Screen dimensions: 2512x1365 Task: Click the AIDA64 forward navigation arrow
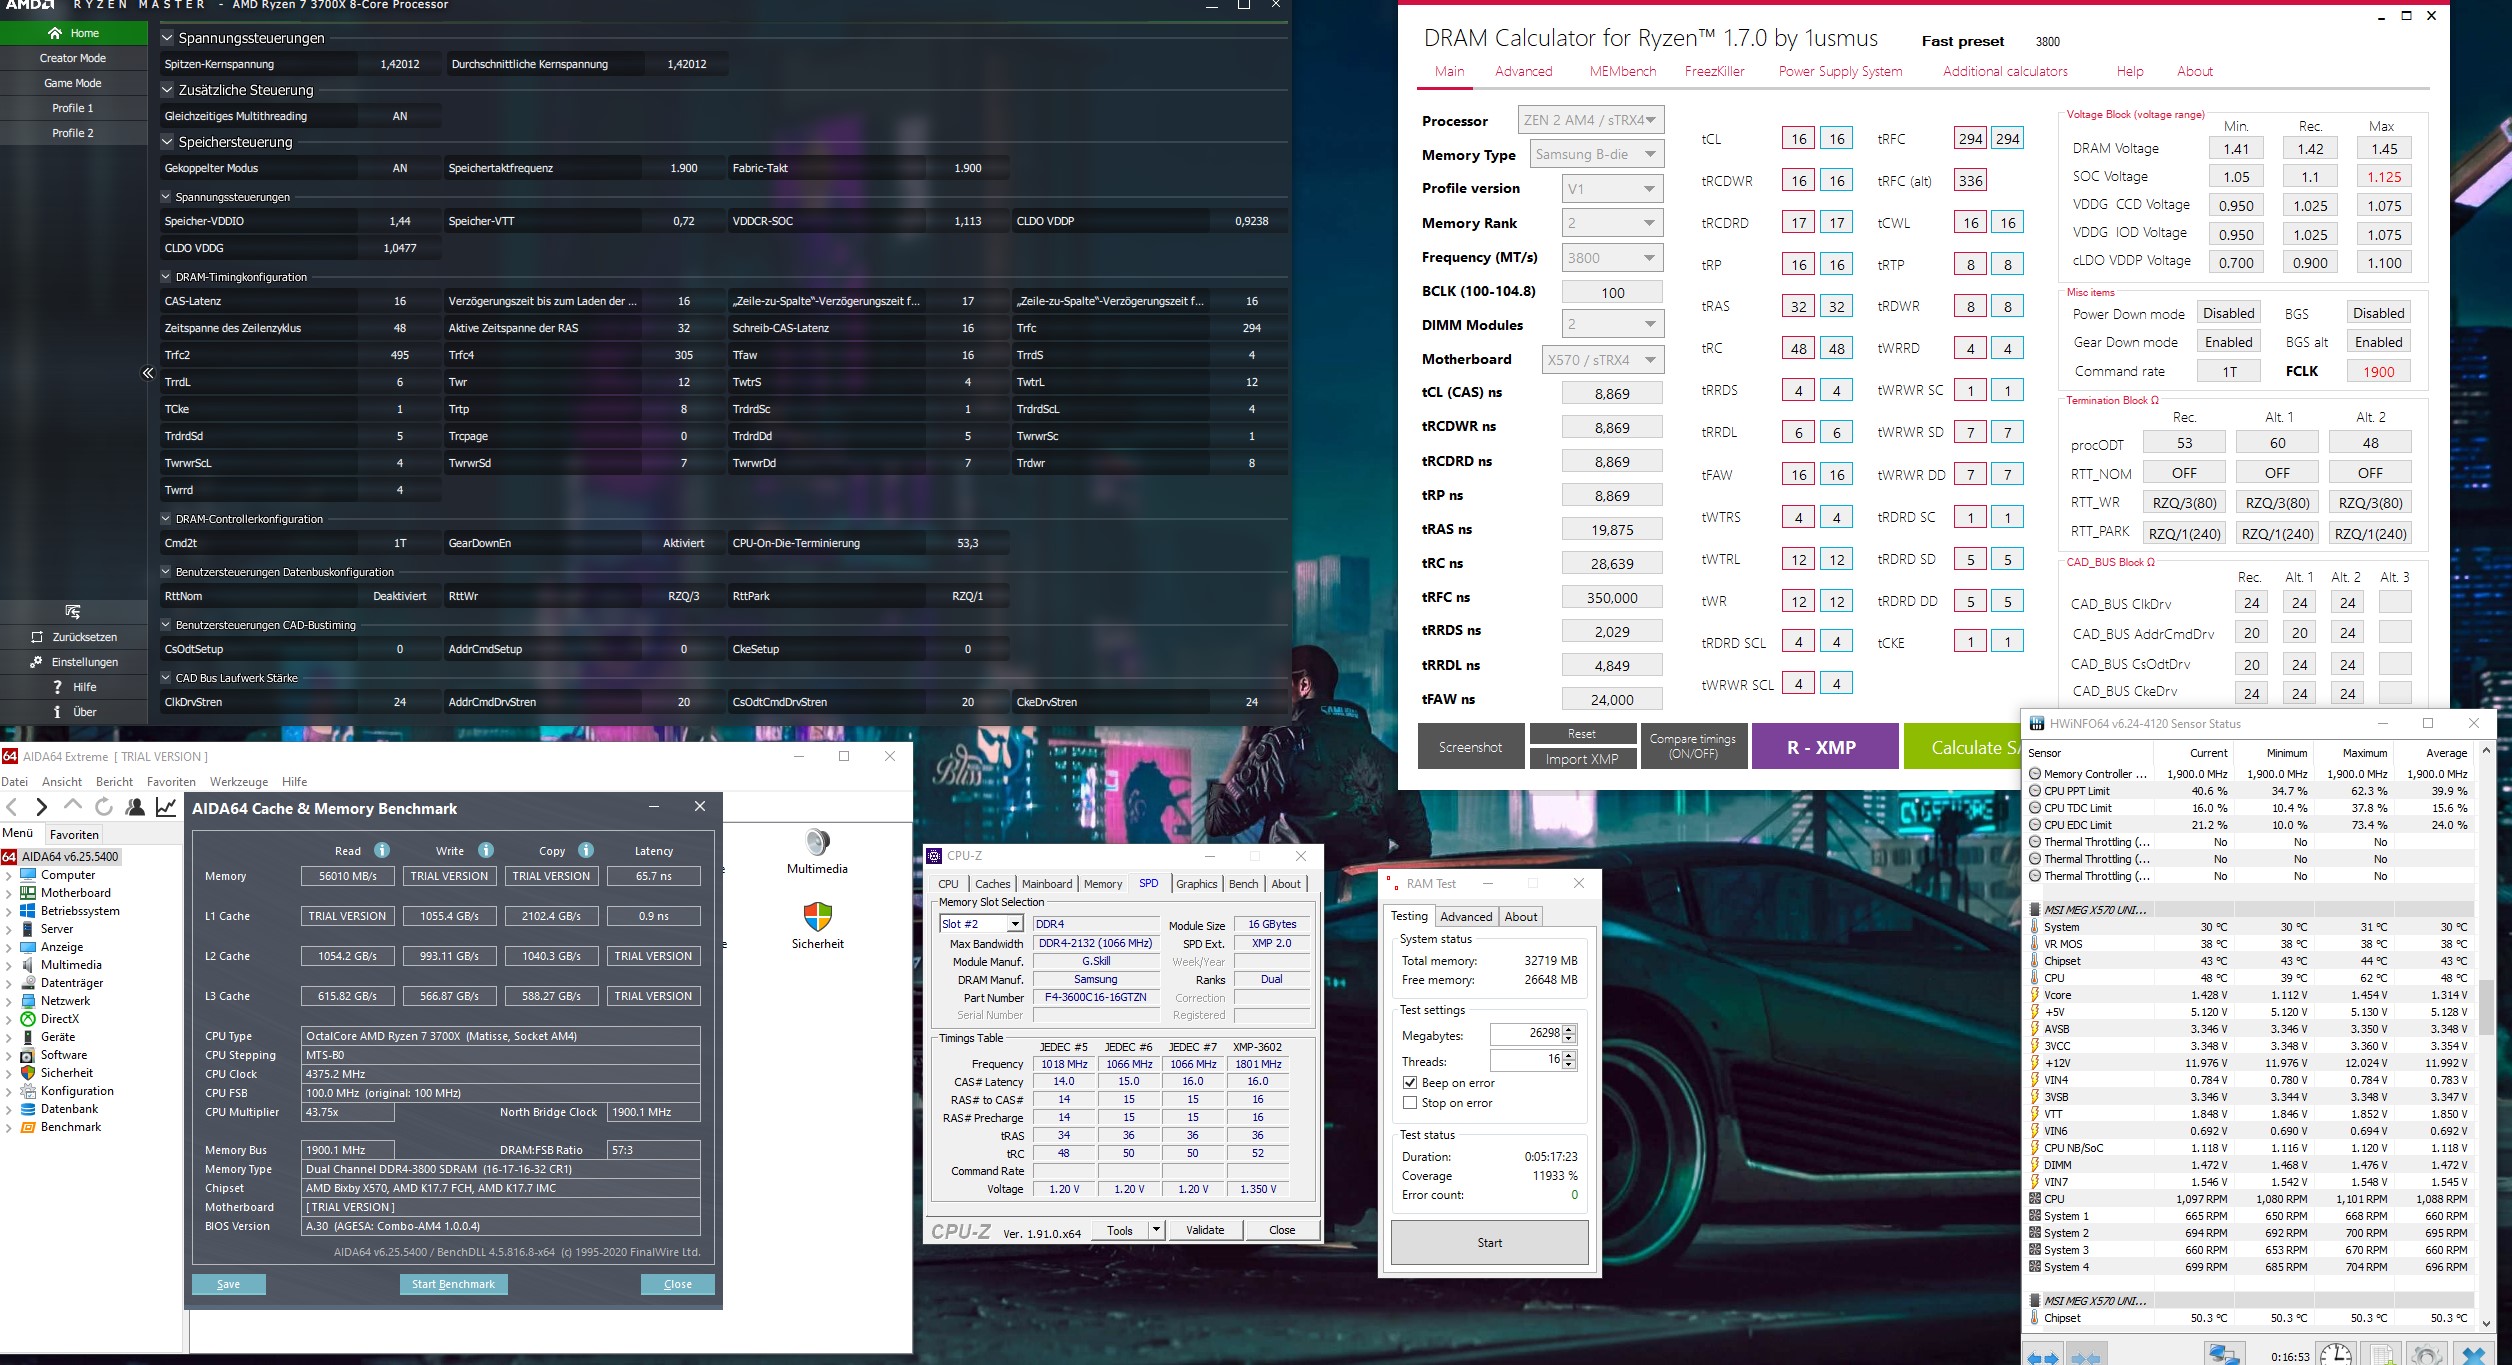(41, 807)
